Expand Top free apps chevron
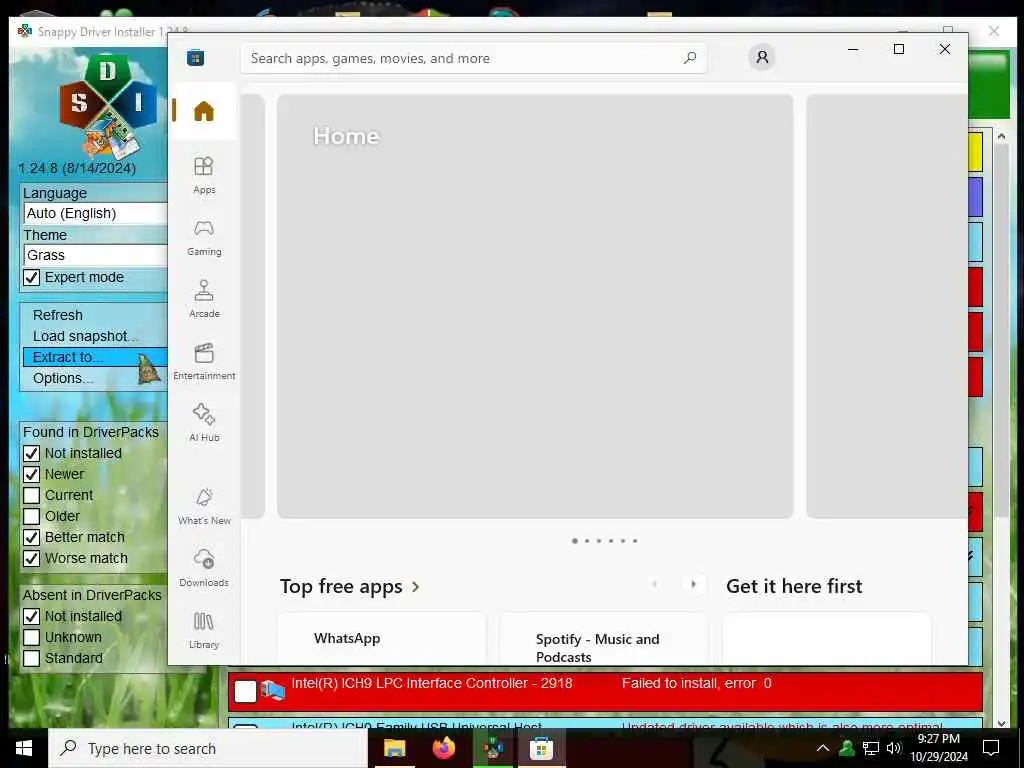Screen dimensions: 1024x768 point(416,587)
